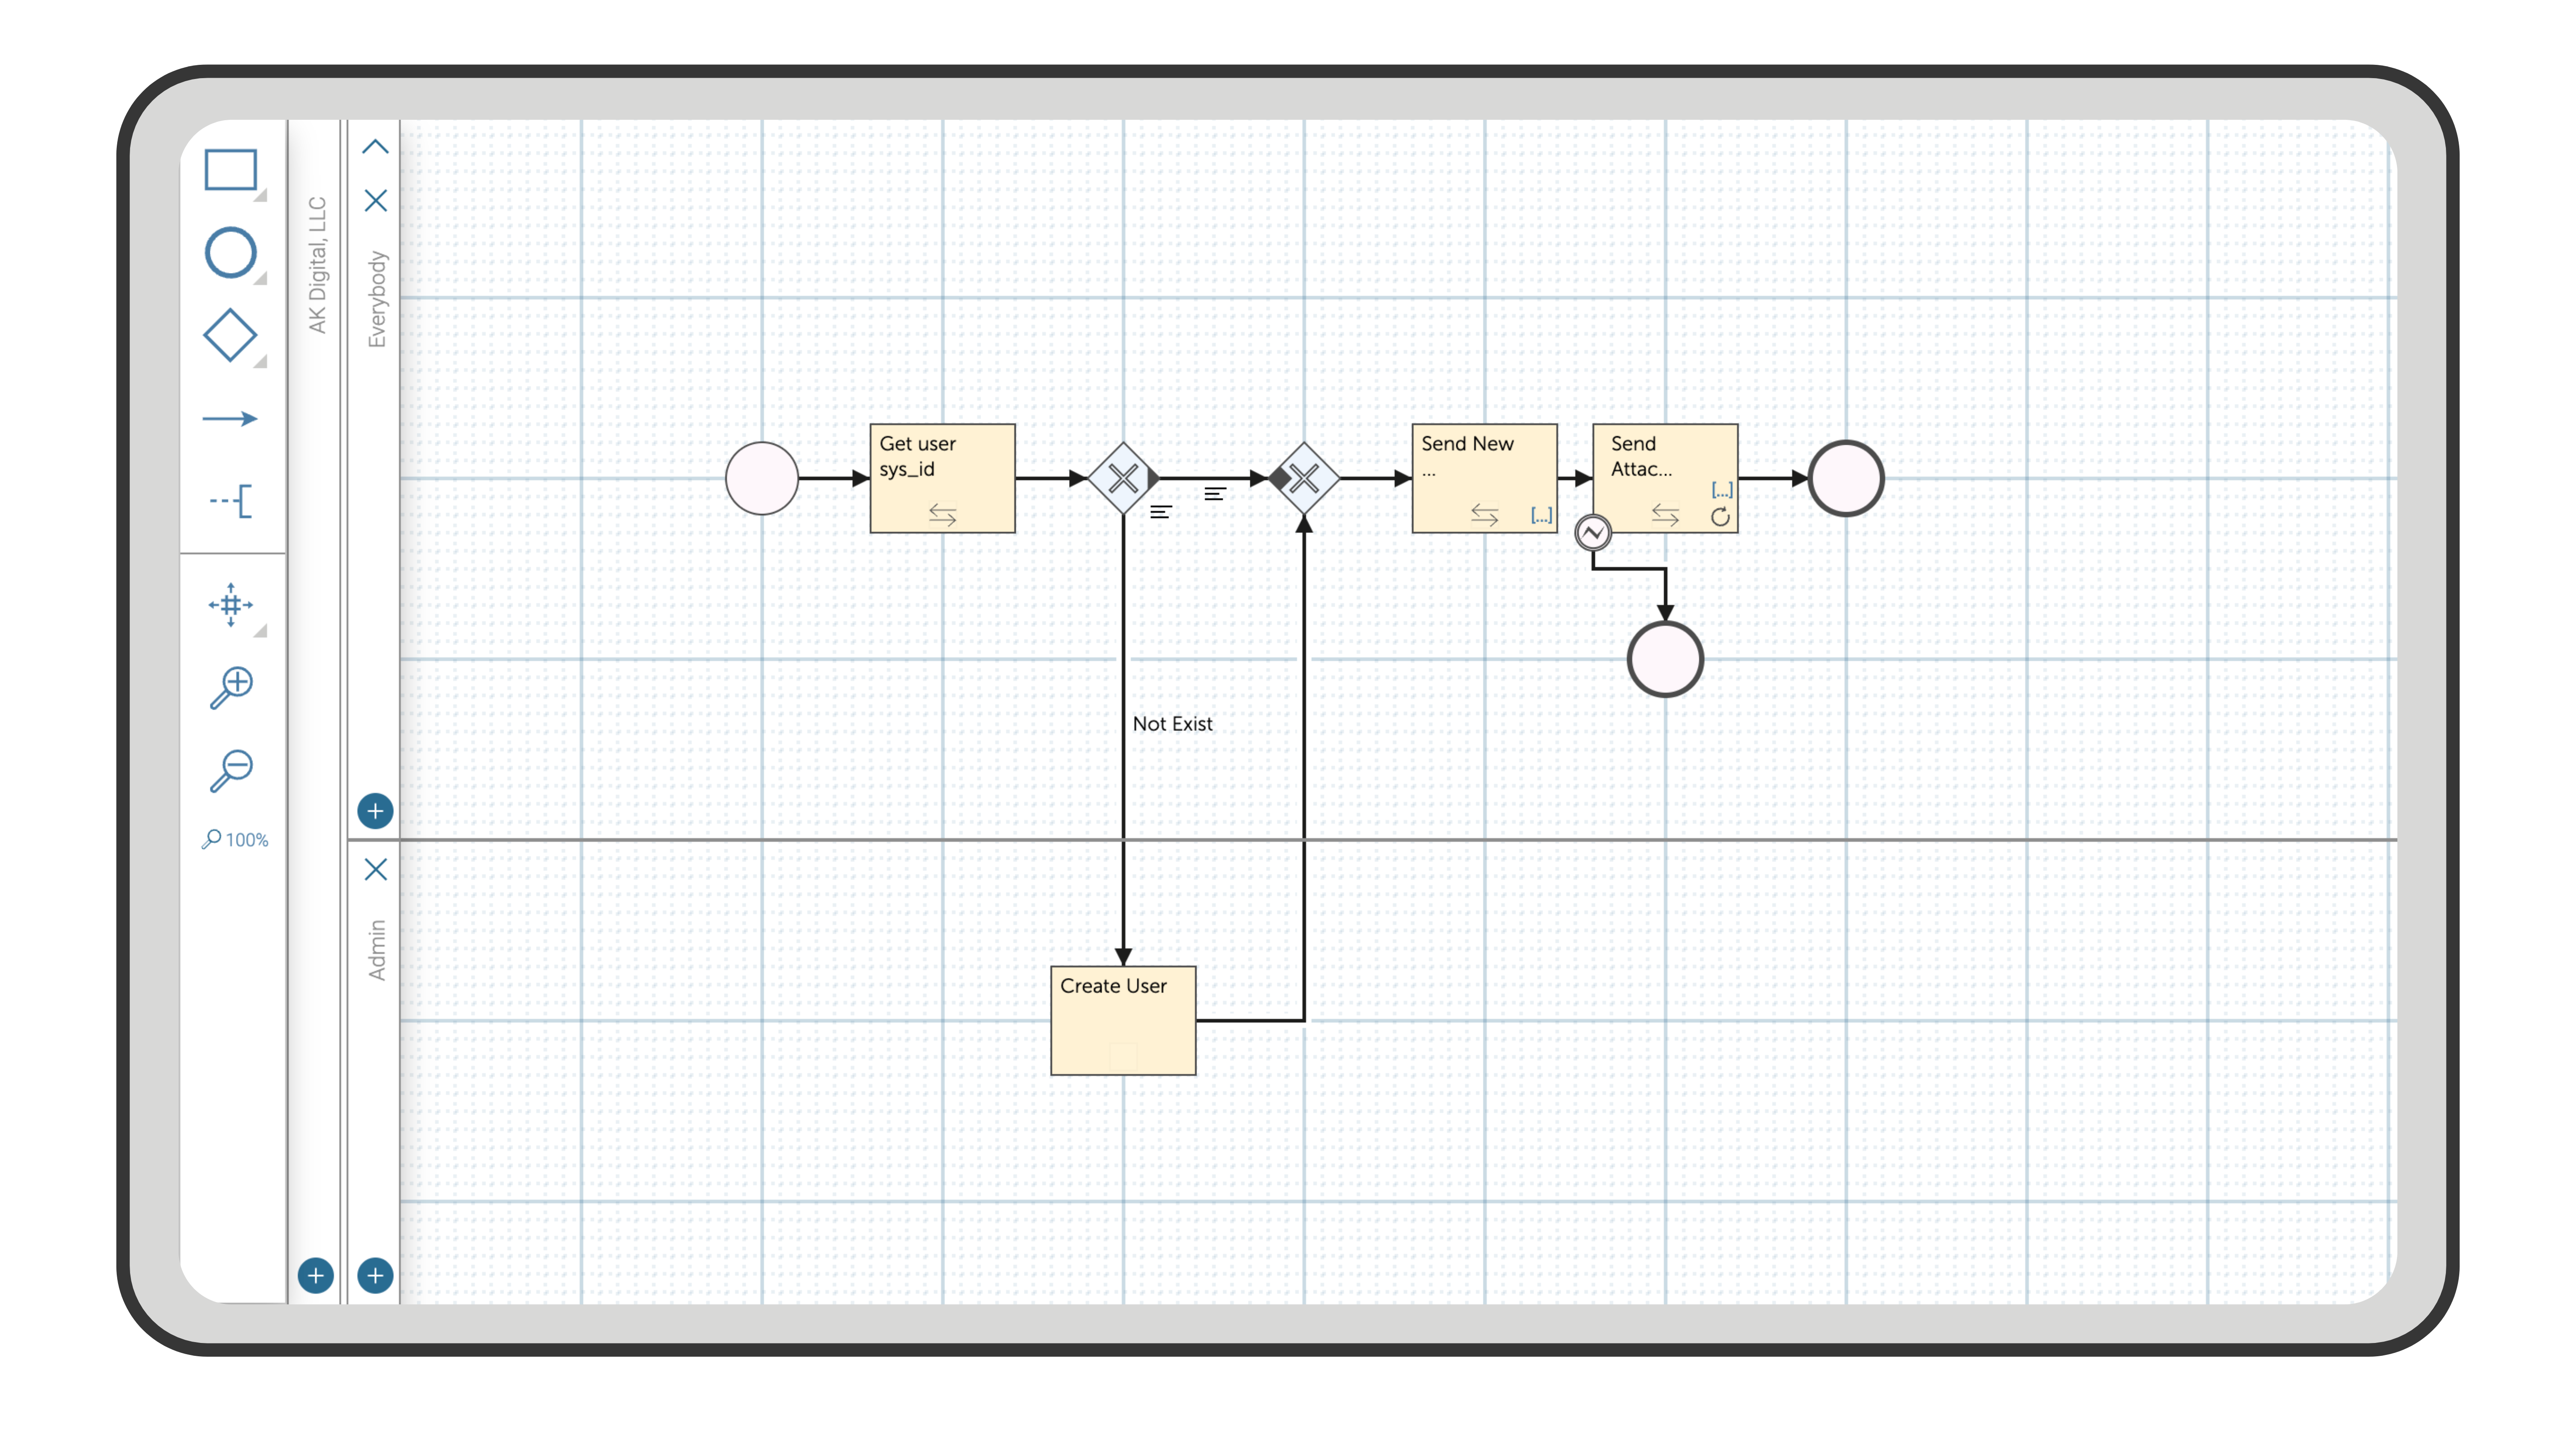The image size is (2576, 1449).
Task: Select the rectangle task shape tool
Action: click(230, 170)
